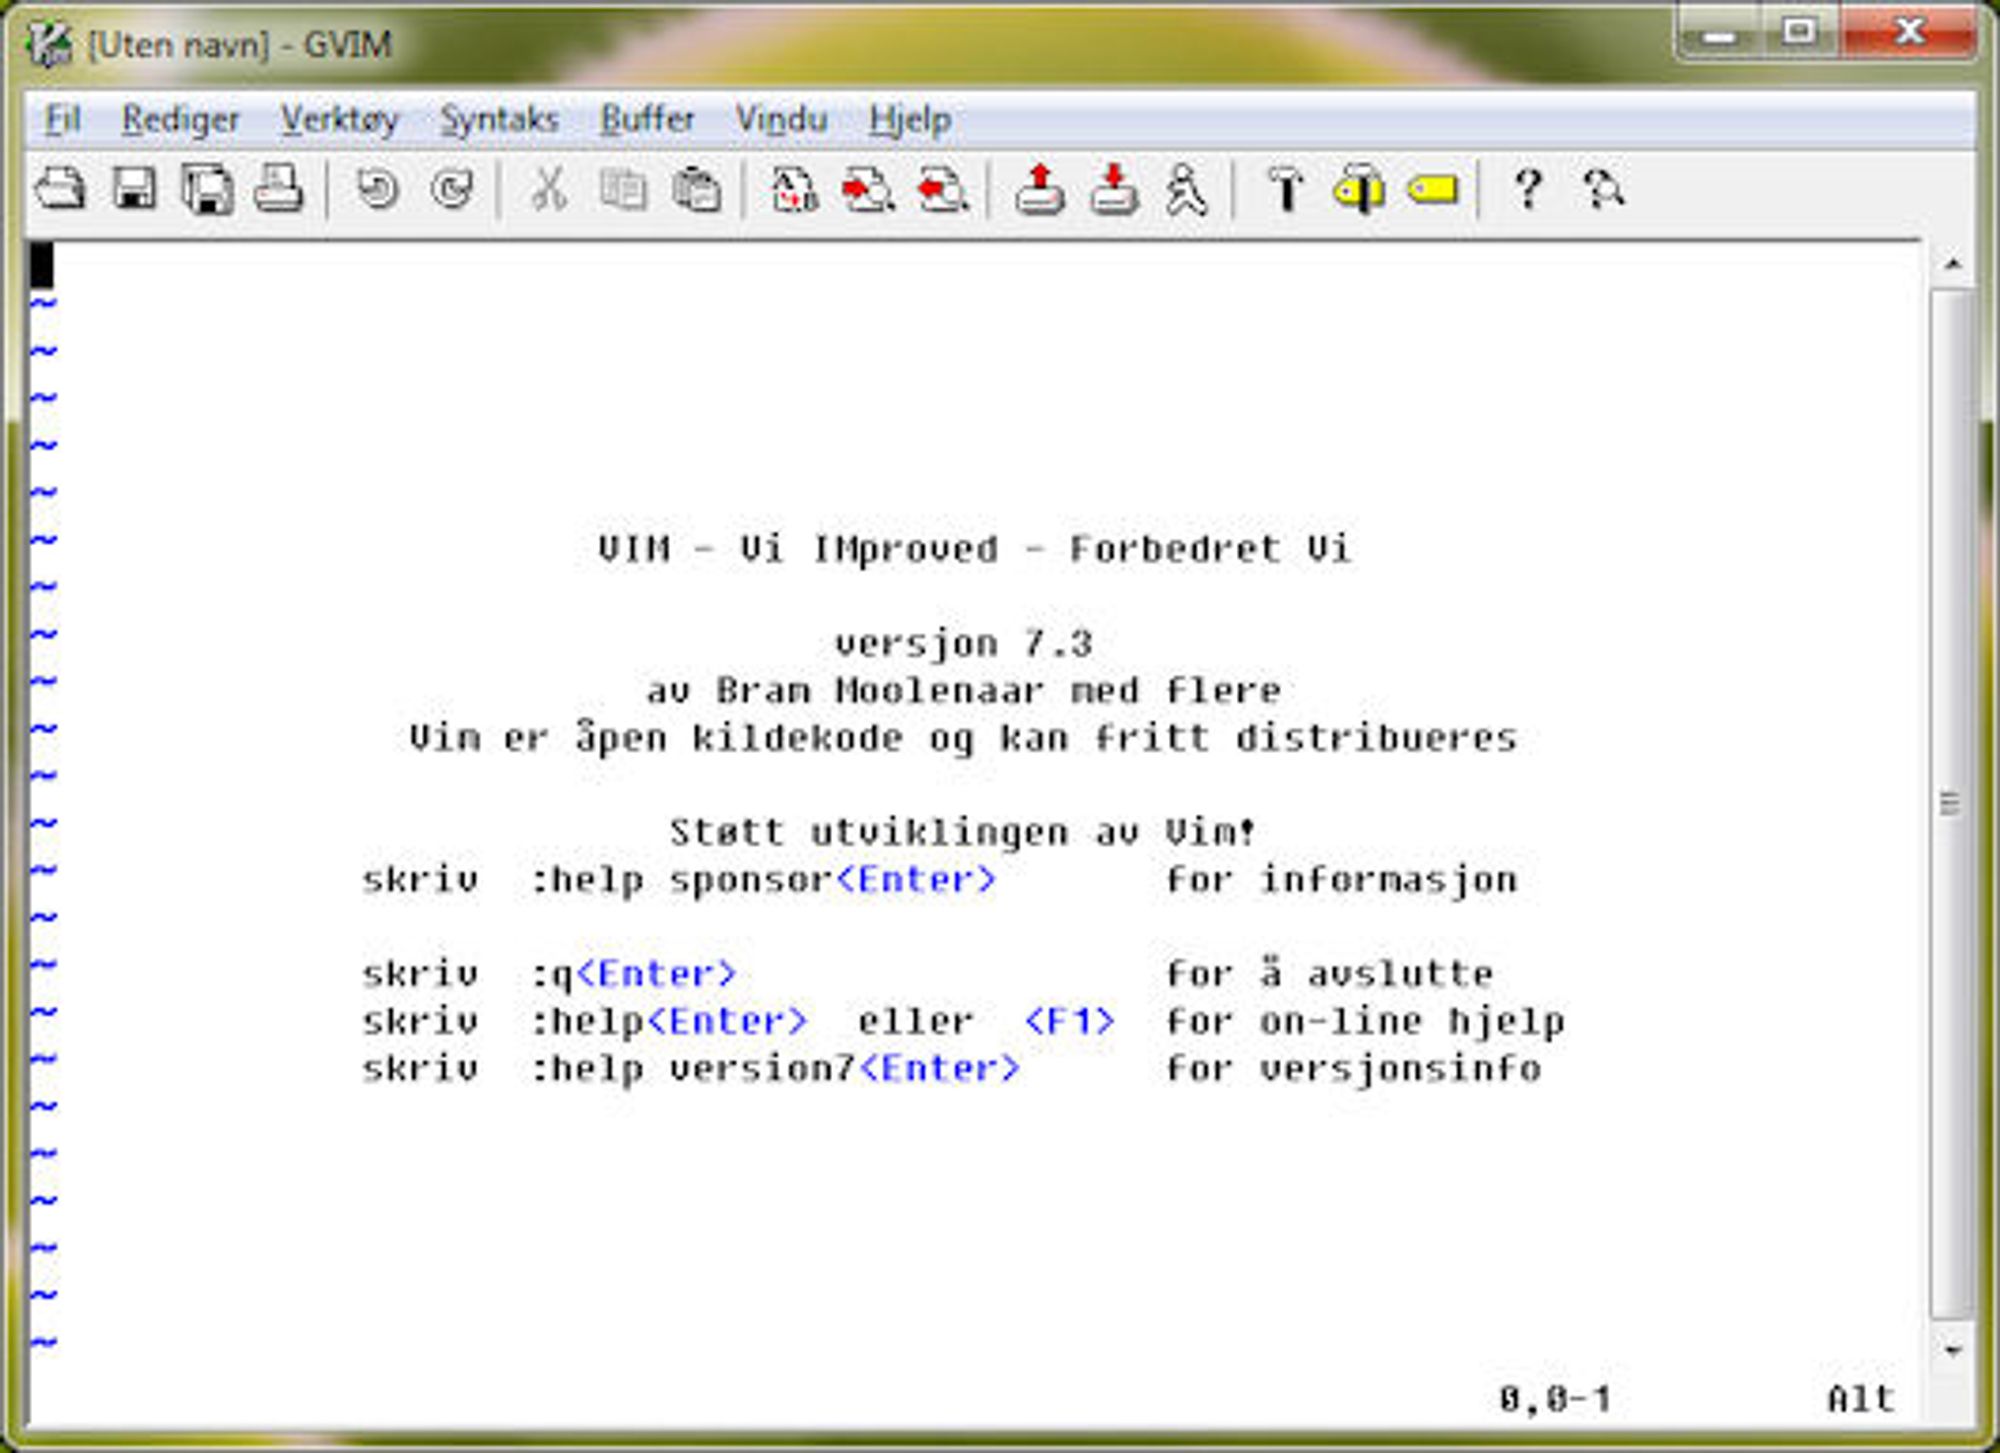
Task: Click the Find Previous icon
Action: (x=942, y=189)
